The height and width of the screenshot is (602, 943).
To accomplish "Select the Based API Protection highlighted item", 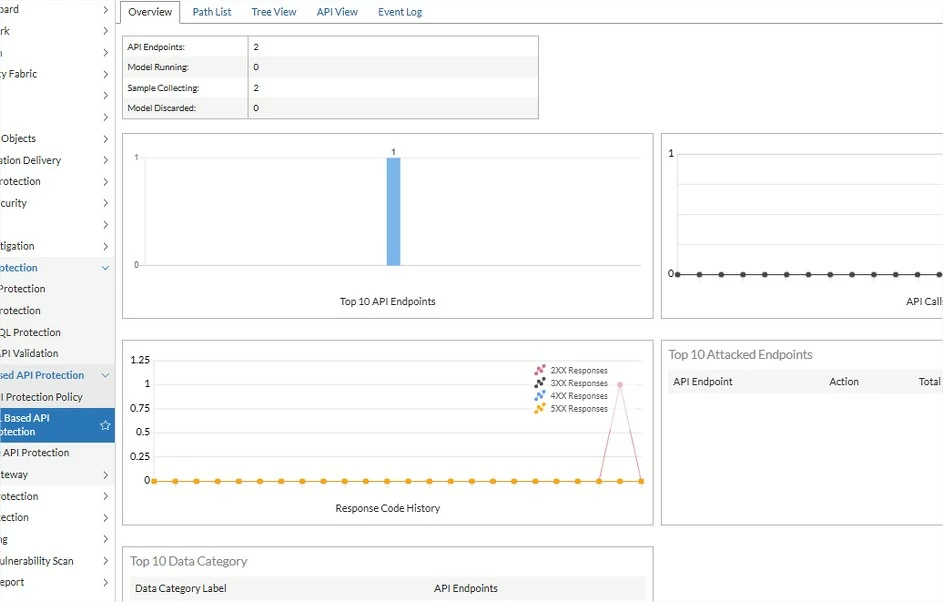I will [x=57, y=425].
